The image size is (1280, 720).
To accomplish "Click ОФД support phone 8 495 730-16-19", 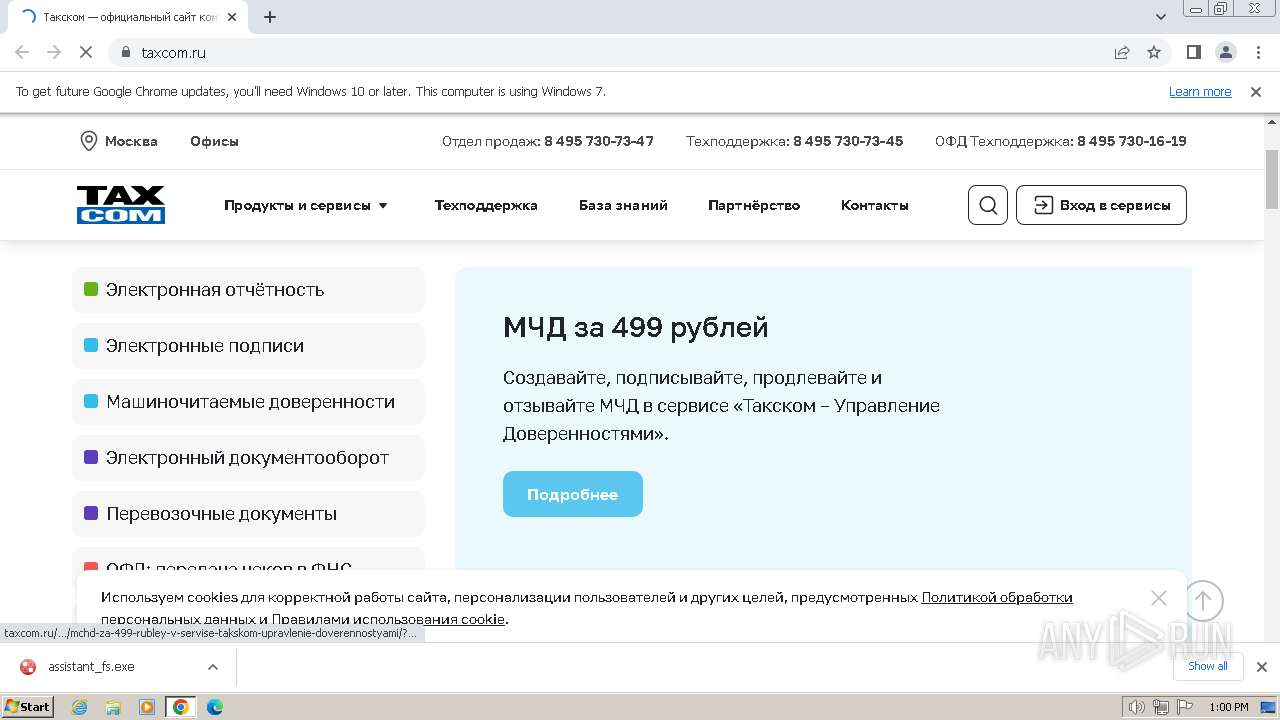I will pos(1132,141).
